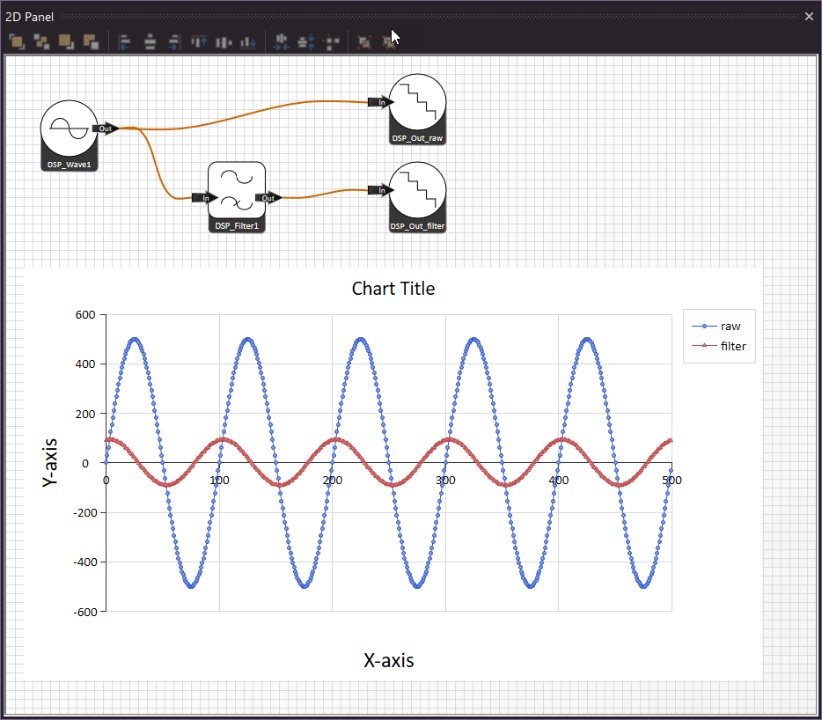Screen dimensions: 822x720
Task: Click the Bring to Front toolbar icon
Action: click(16, 42)
